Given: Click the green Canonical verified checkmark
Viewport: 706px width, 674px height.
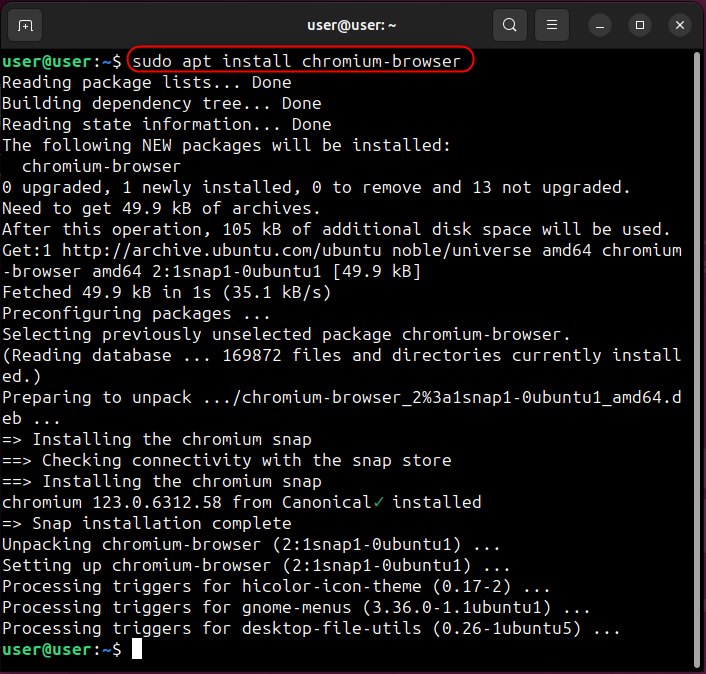Looking at the screenshot, I should pyautogui.click(x=379, y=502).
